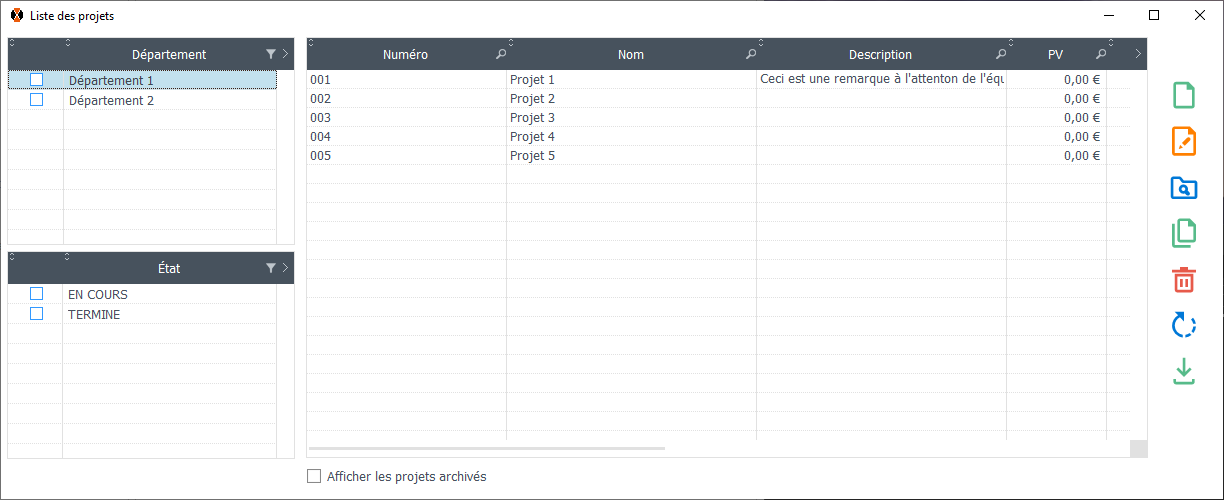Click the filter icon in Département header
This screenshot has width=1224, height=500.
(271, 54)
